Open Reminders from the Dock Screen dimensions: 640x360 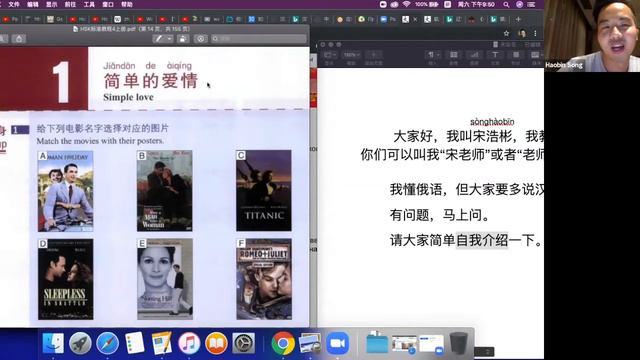134,343
